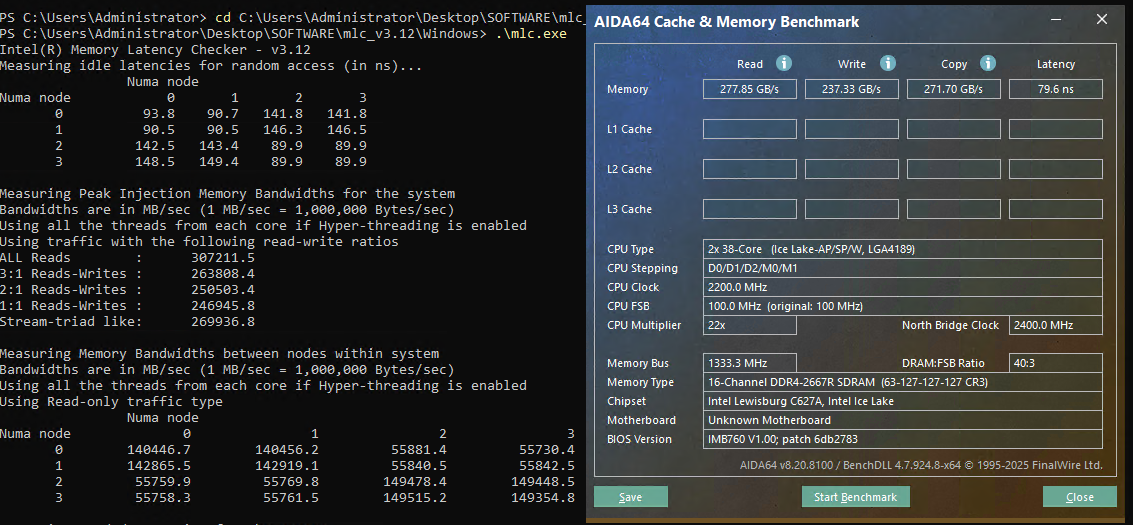Image resolution: width=1133 pixels, height=525 pixels.
Task: Click CPU FSB value 100.0 MHz
Action: (x=903, y=306)
